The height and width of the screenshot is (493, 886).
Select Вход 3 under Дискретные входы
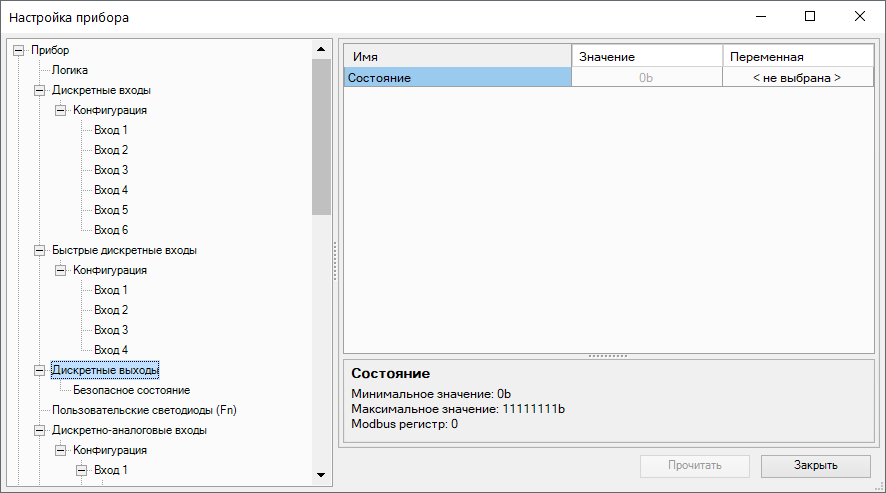tap(110, 170)
